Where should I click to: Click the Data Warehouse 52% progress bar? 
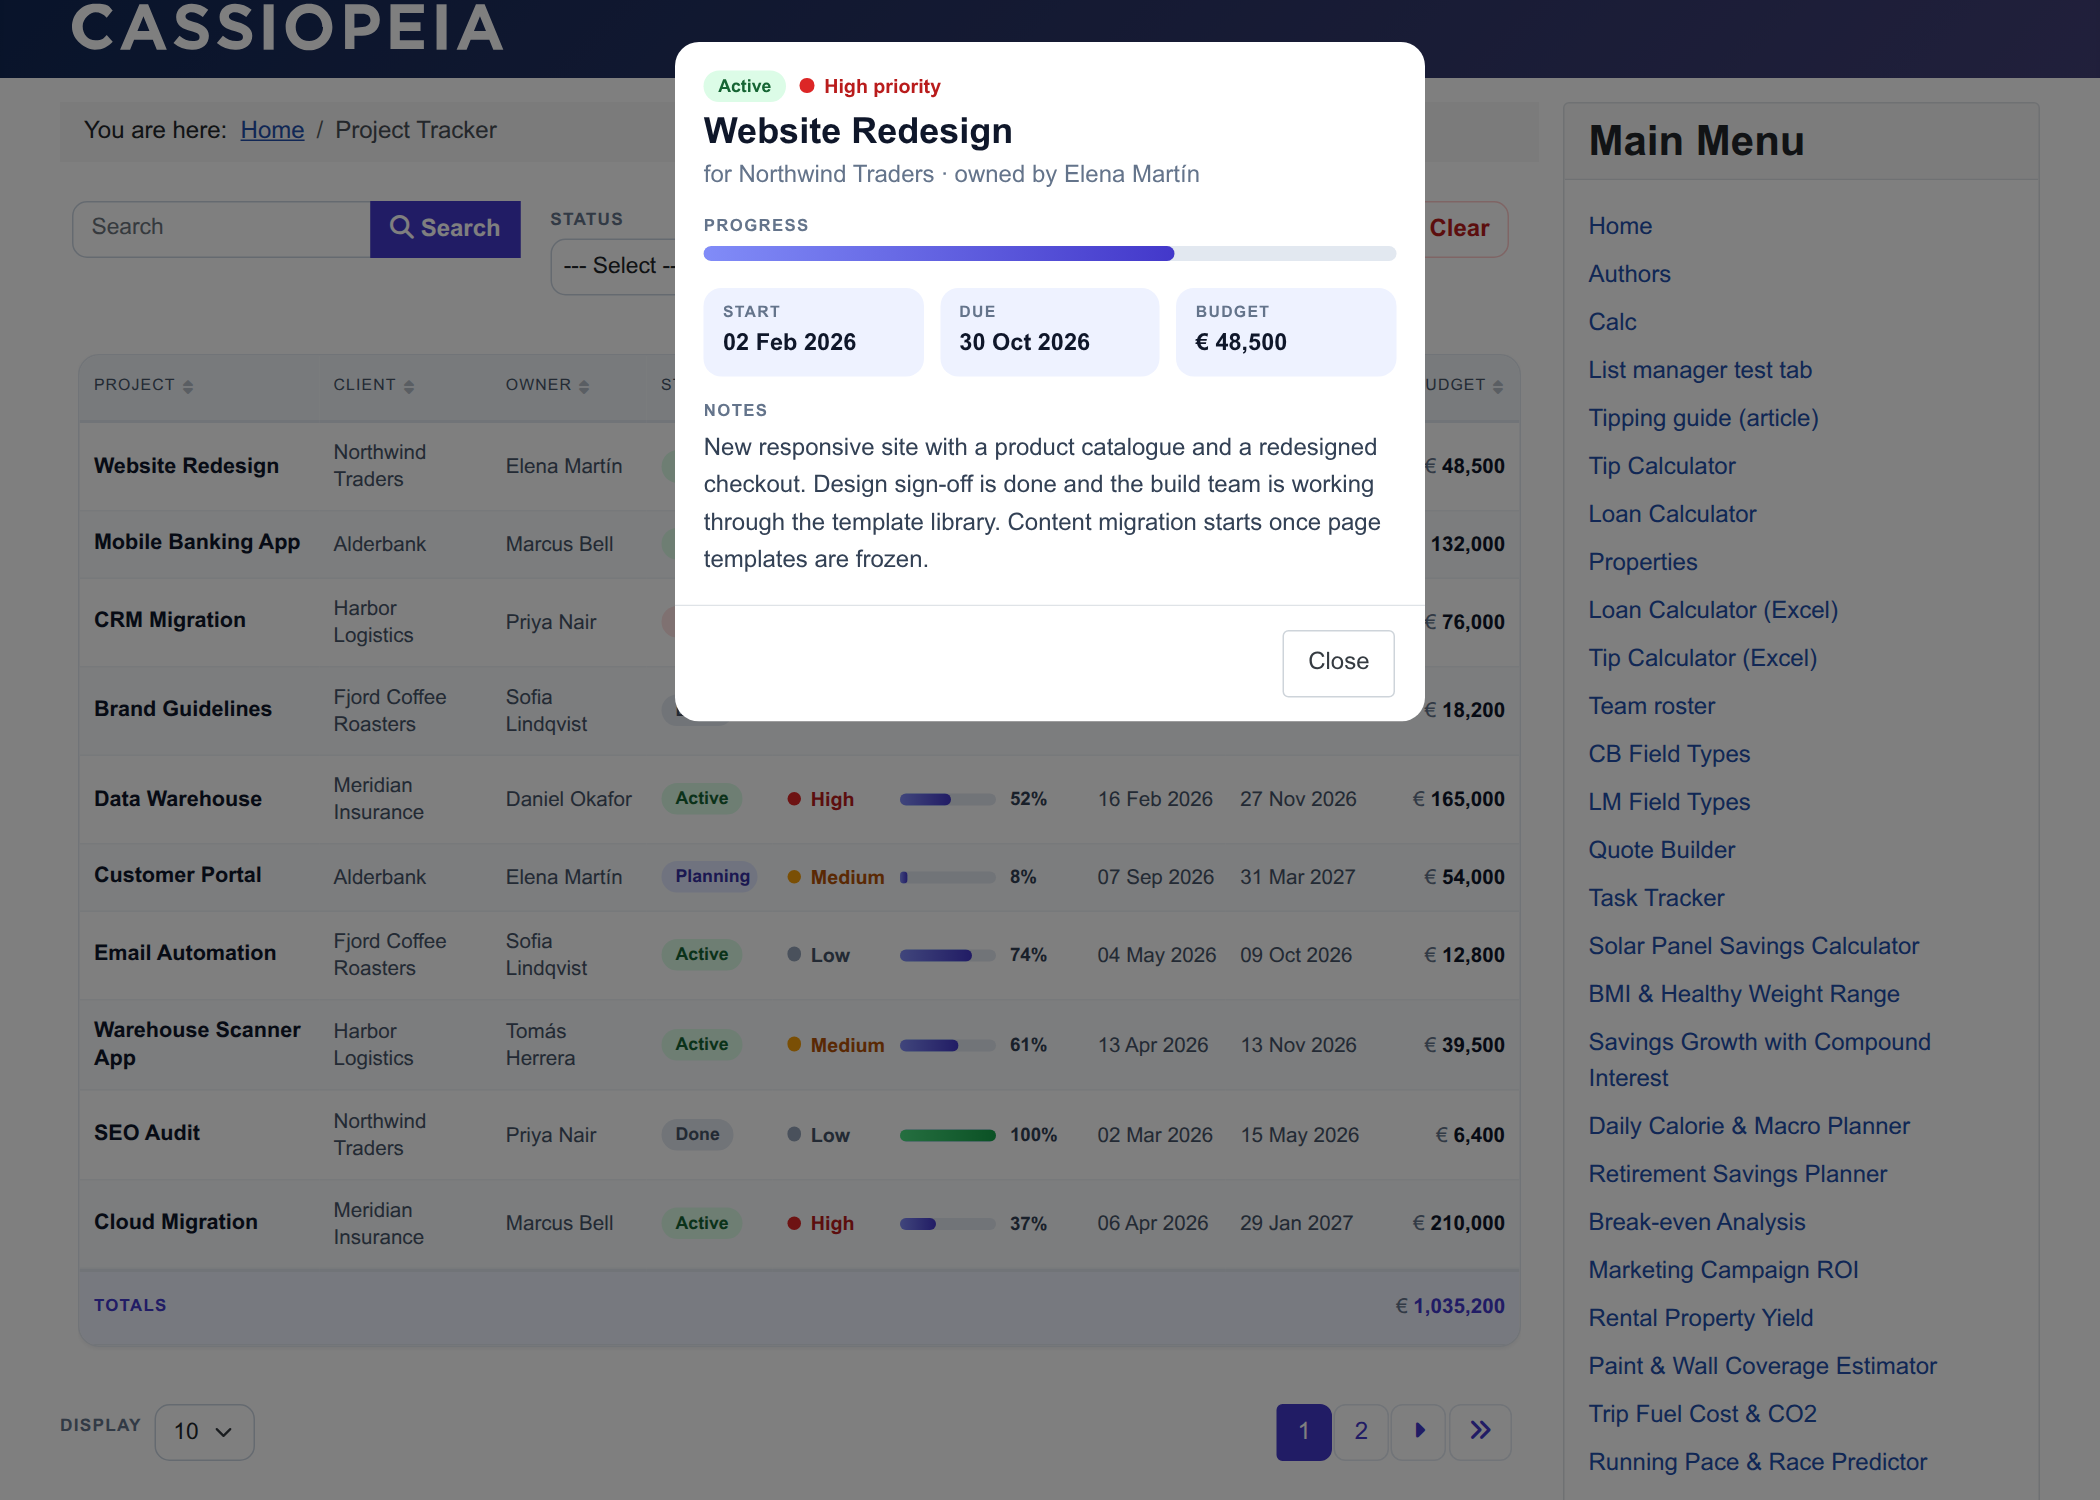tap(947, 799)
